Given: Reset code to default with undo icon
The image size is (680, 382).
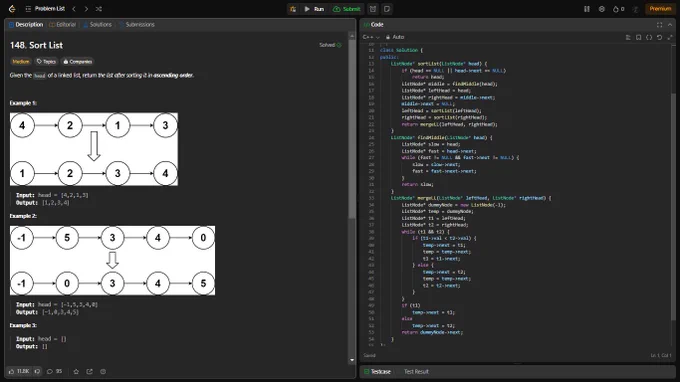Looking at the screenshot, I should [x=659, y=37].
